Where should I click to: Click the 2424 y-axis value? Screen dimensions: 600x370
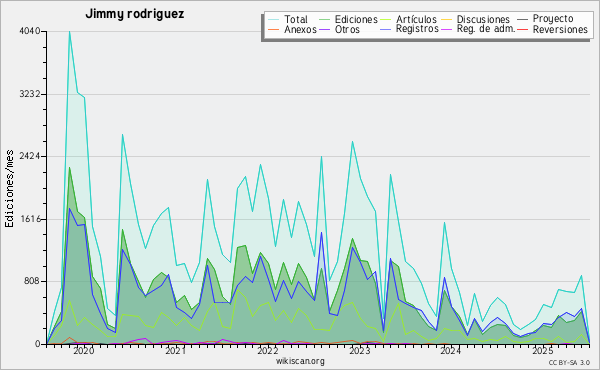[x=30, y=156]
